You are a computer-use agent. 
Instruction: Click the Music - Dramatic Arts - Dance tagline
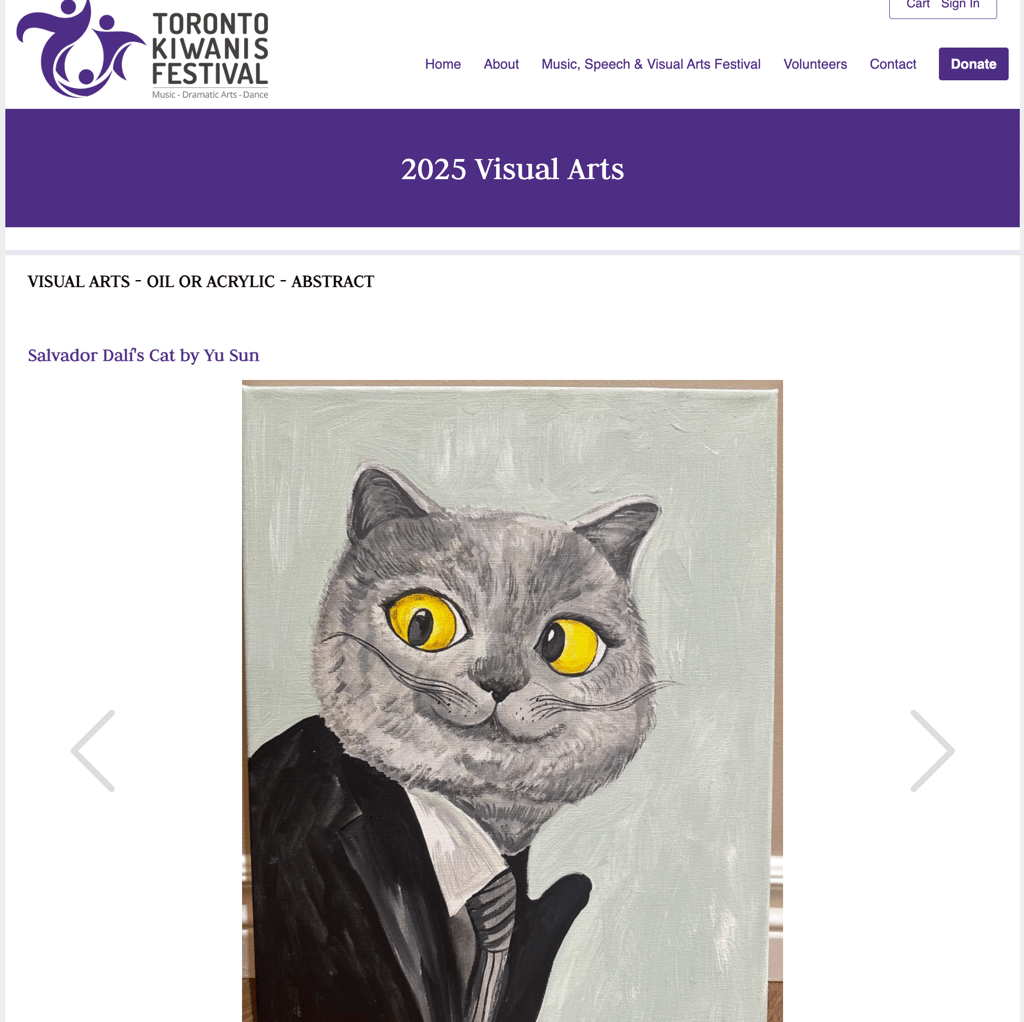210,95
